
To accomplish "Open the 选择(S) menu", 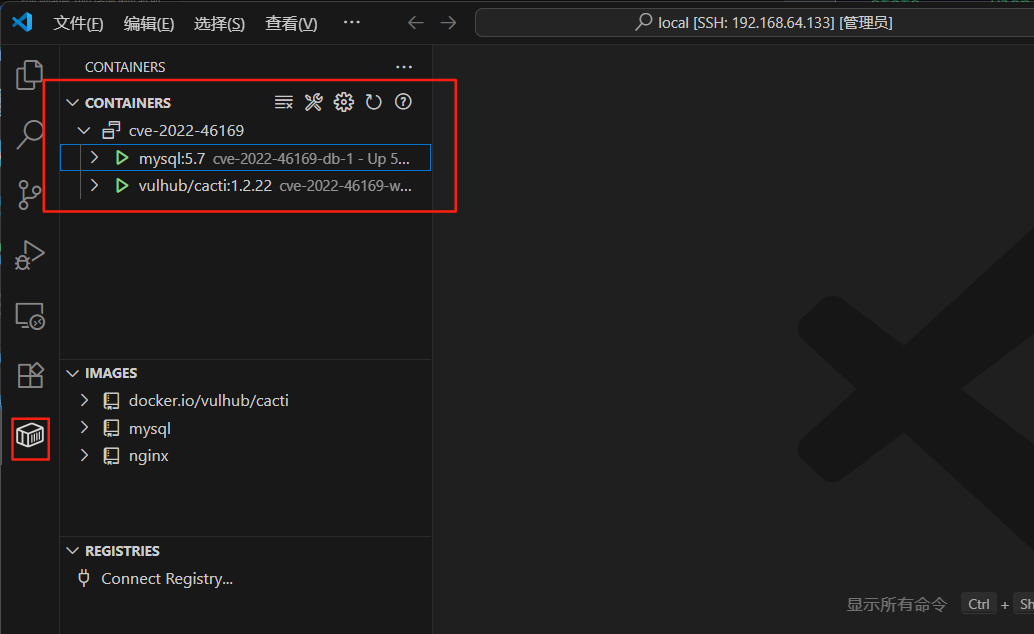I will (x=219, y=24).
